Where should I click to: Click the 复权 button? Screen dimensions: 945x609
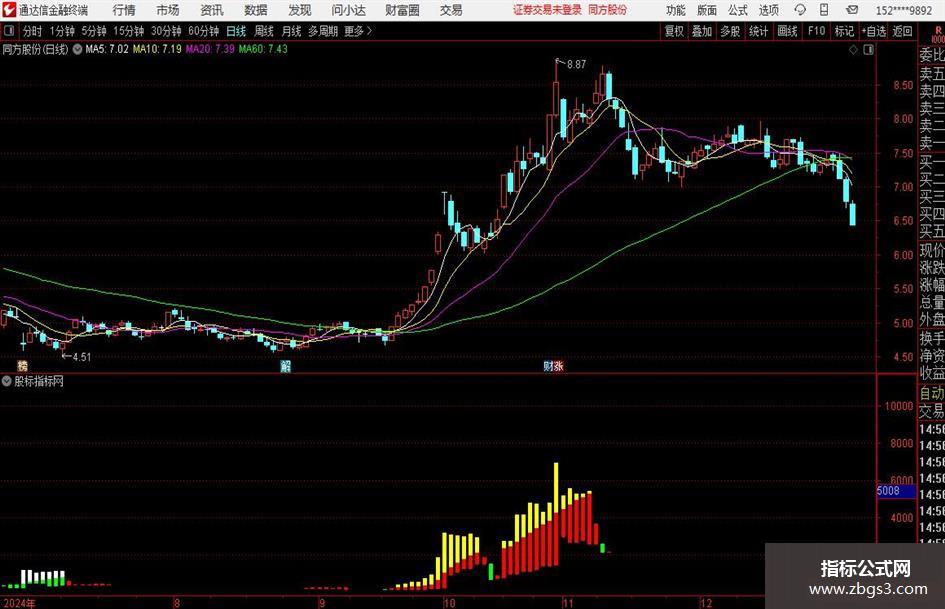(x=674, y=31)
